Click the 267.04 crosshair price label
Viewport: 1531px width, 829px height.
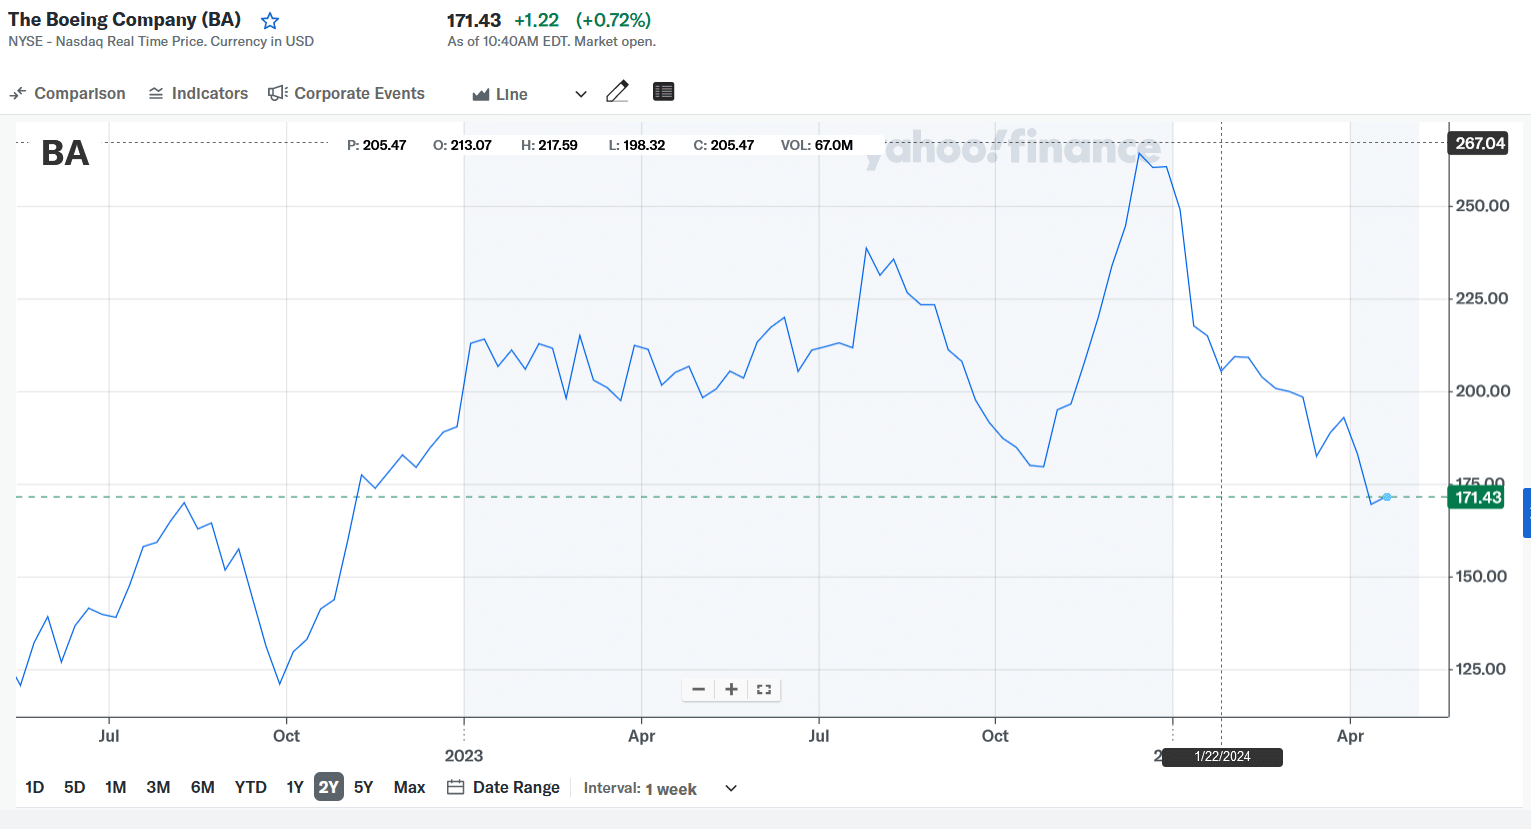[x=1478, y=143]
